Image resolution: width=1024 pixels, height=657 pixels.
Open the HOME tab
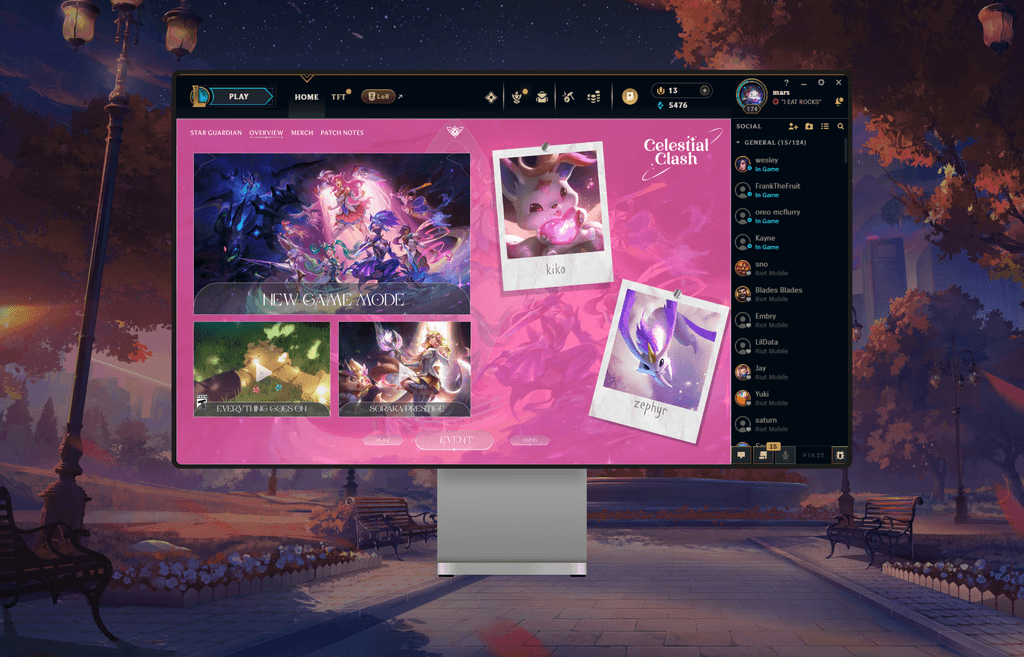point(306,97)
